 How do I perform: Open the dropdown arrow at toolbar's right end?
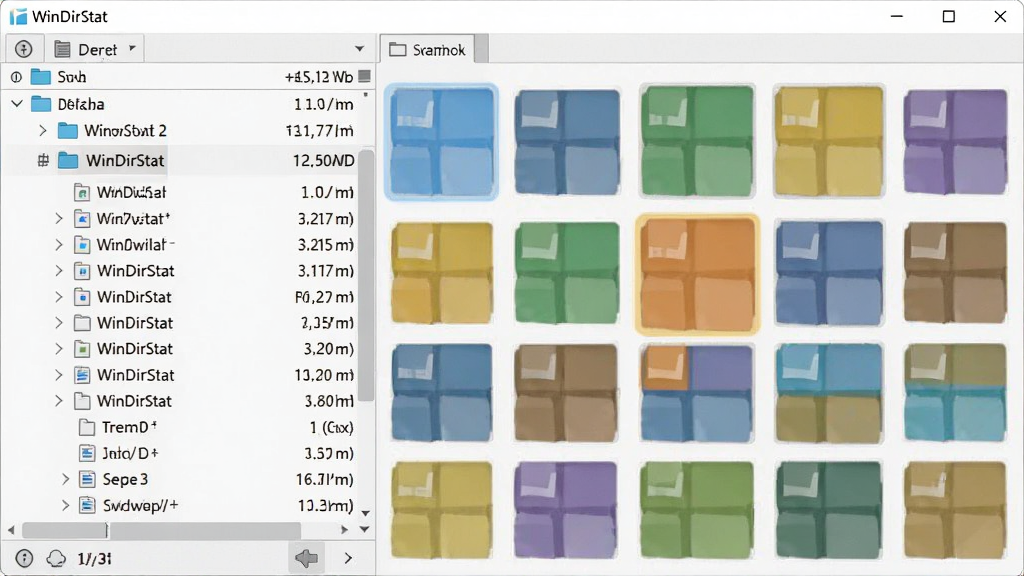pos(359,49)
